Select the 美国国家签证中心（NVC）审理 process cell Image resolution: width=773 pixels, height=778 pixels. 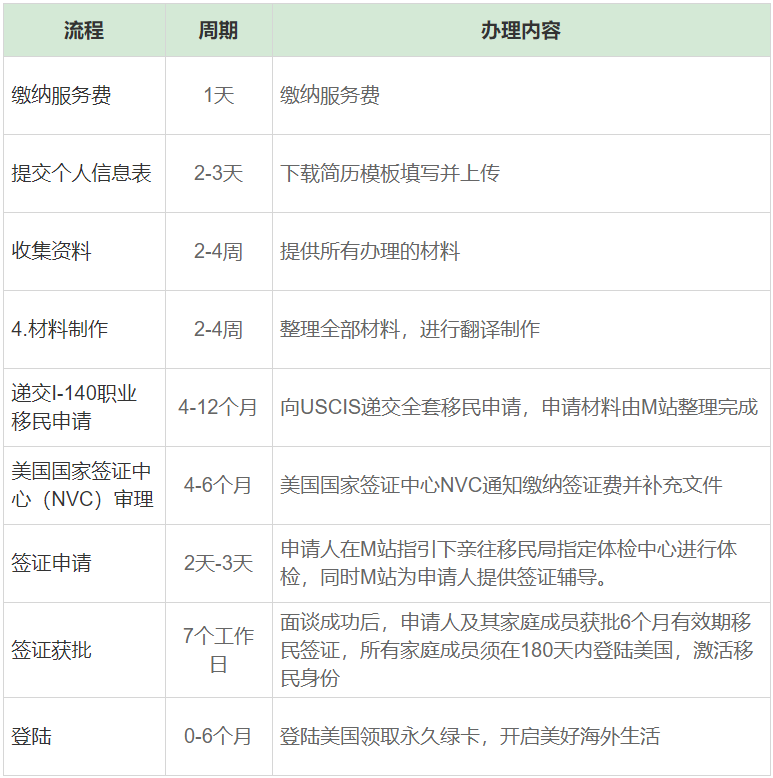point(82,485)
